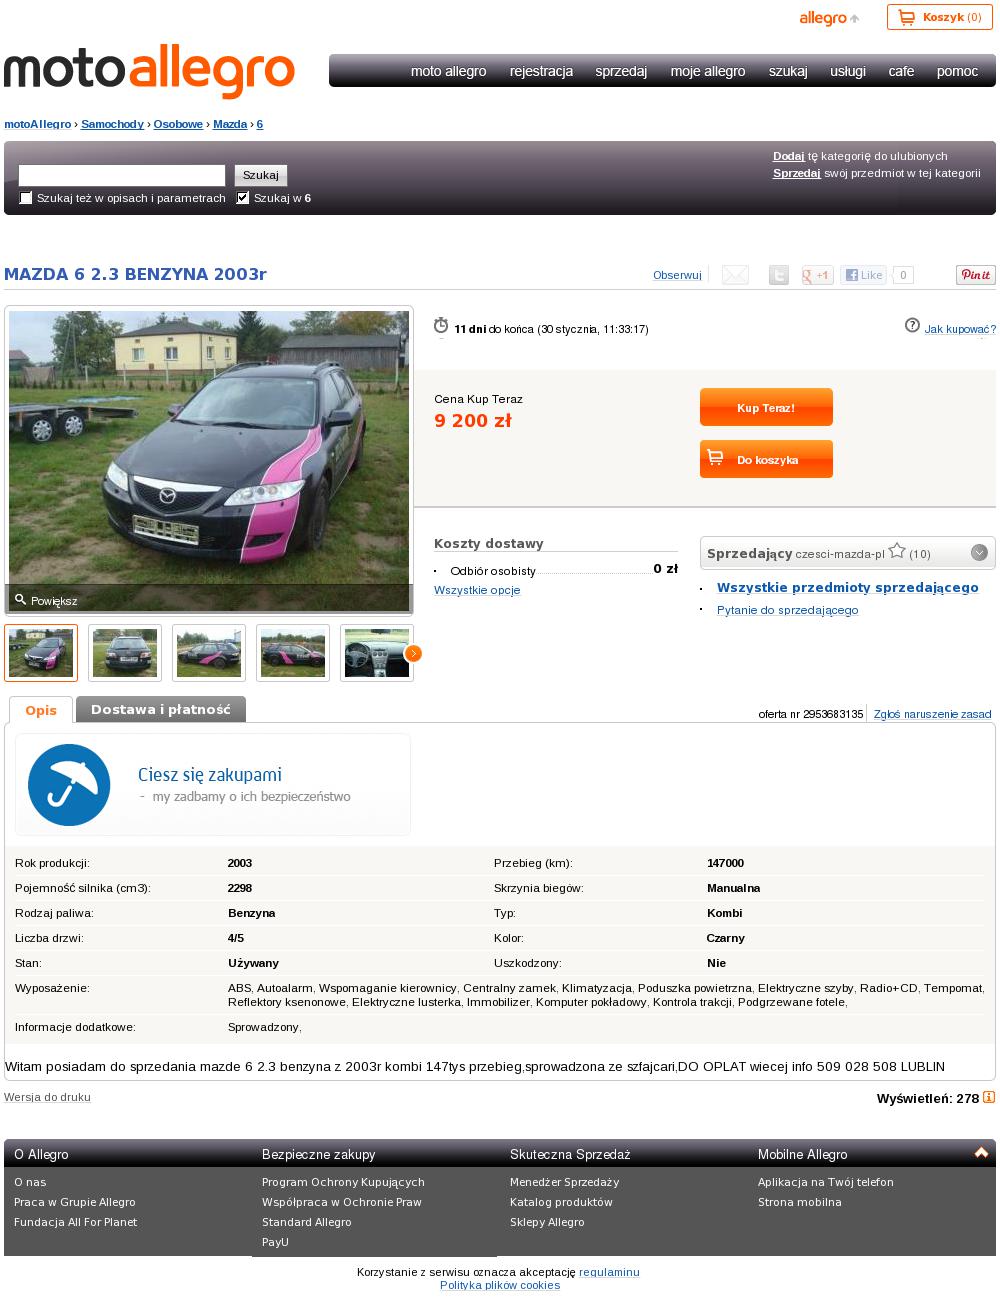Click the Jak kupować help icon
Screen dimensions: 1000x1305
click(912, 325)
